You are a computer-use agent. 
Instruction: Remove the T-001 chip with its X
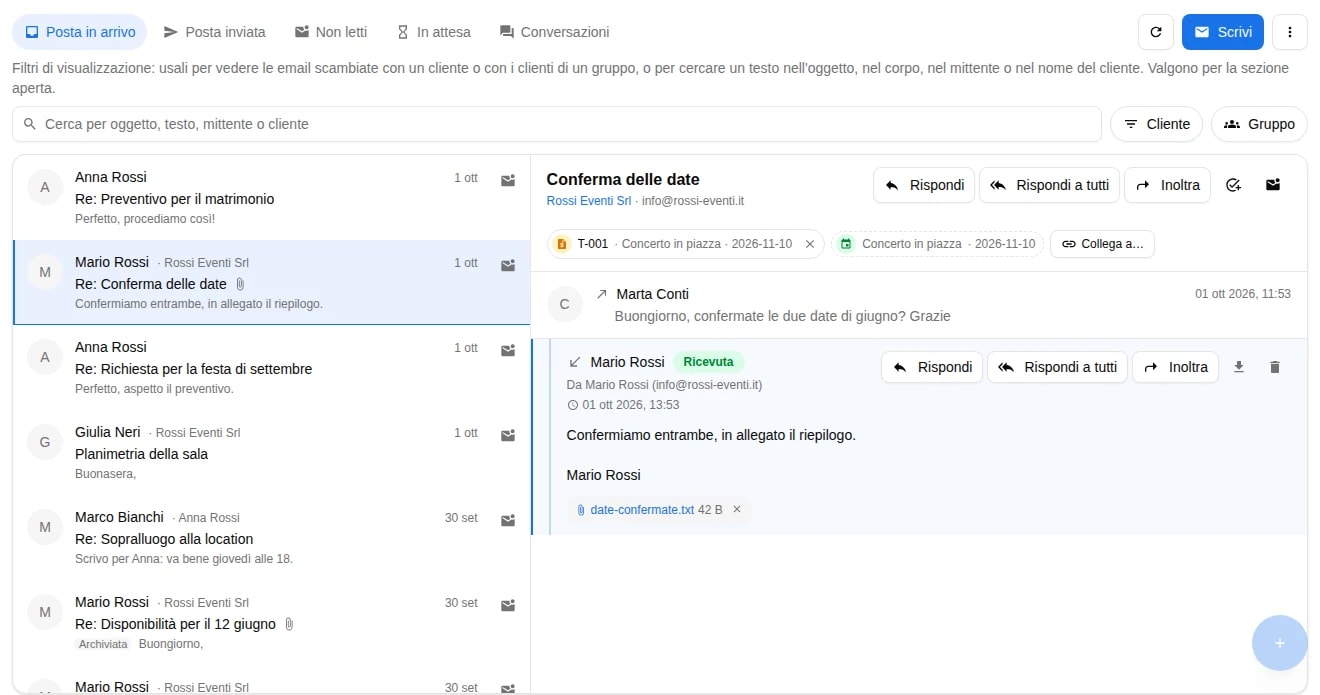tap(810, 244)
